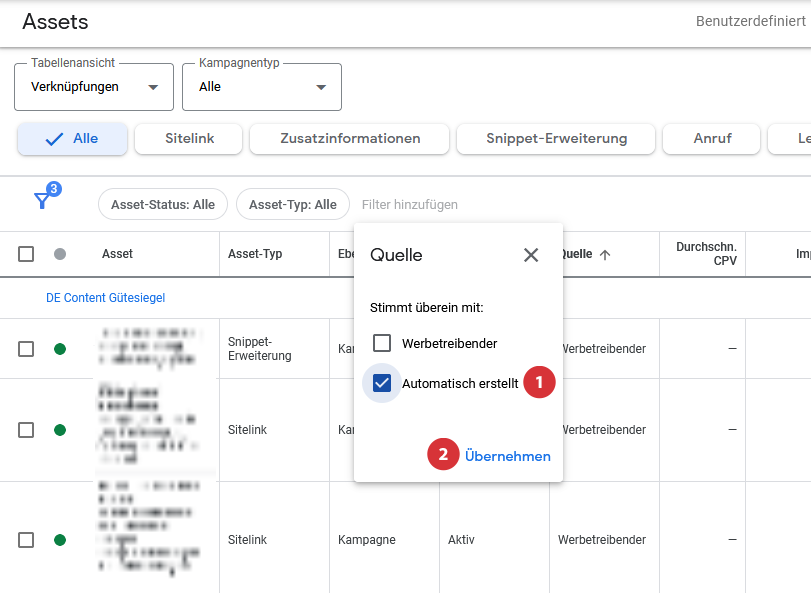Click the Aktiv status cell

pyautogui.click(x=461, y=540)
